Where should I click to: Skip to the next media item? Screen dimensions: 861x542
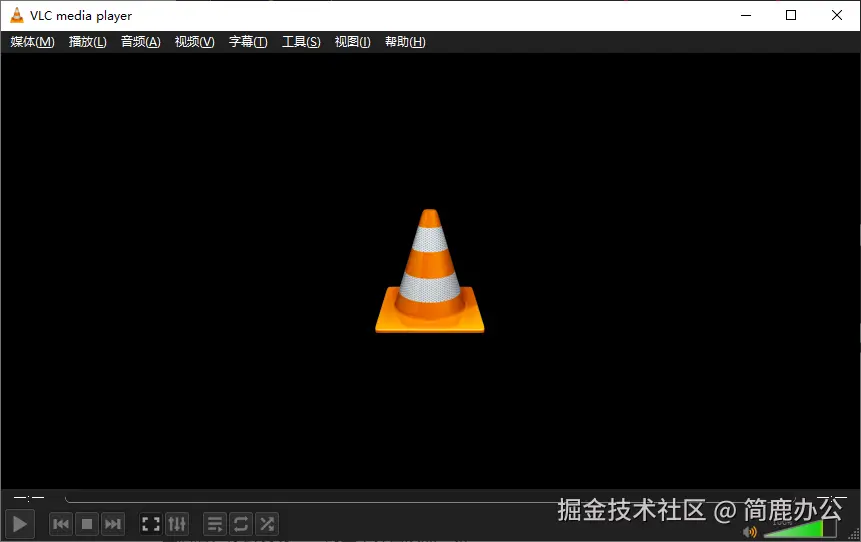point(113,524)
